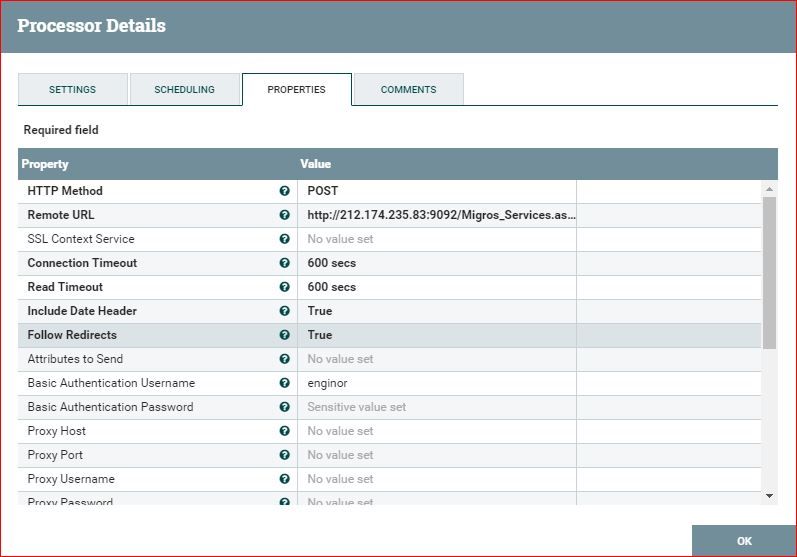
Task: Click help icon for Proxy Port
Action: pos(285,455)
